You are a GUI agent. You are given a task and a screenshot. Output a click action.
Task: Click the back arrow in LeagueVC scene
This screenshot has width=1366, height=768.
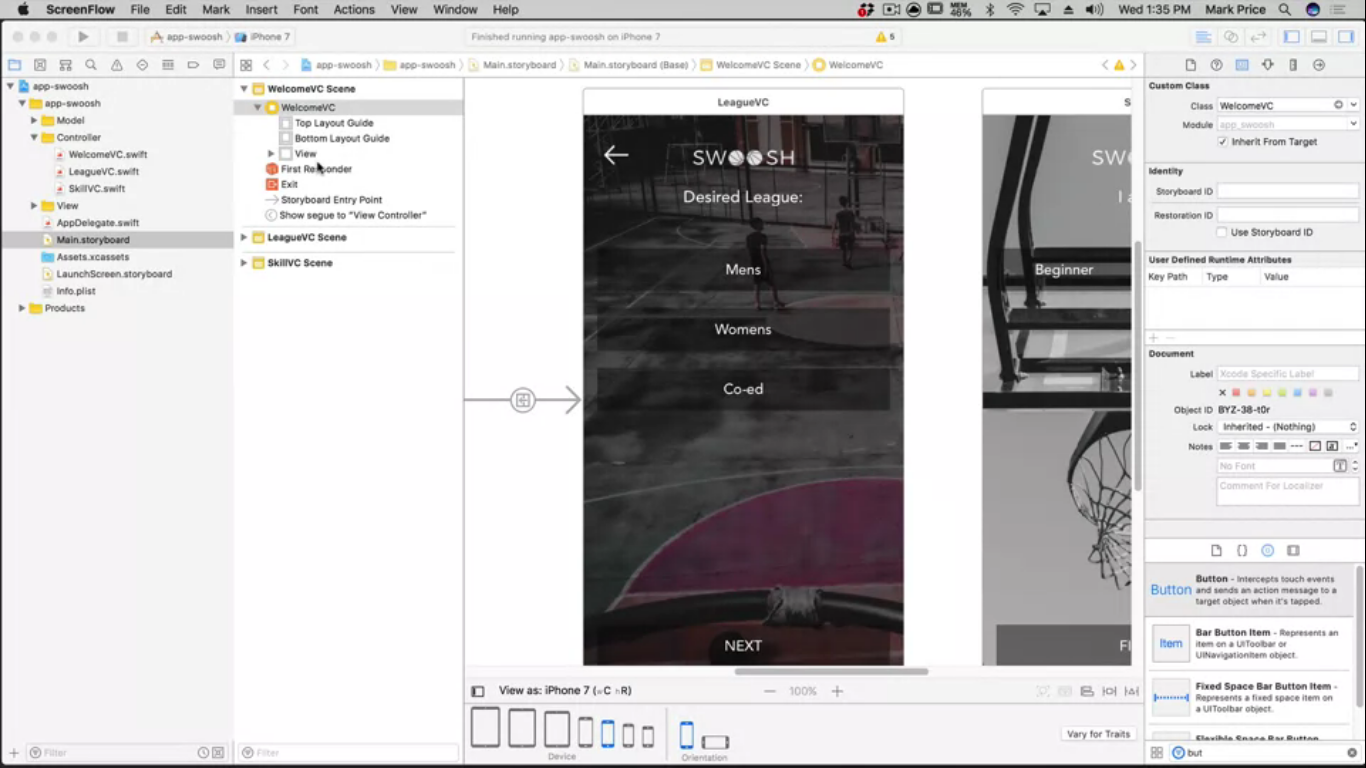[x=616, y=154]
